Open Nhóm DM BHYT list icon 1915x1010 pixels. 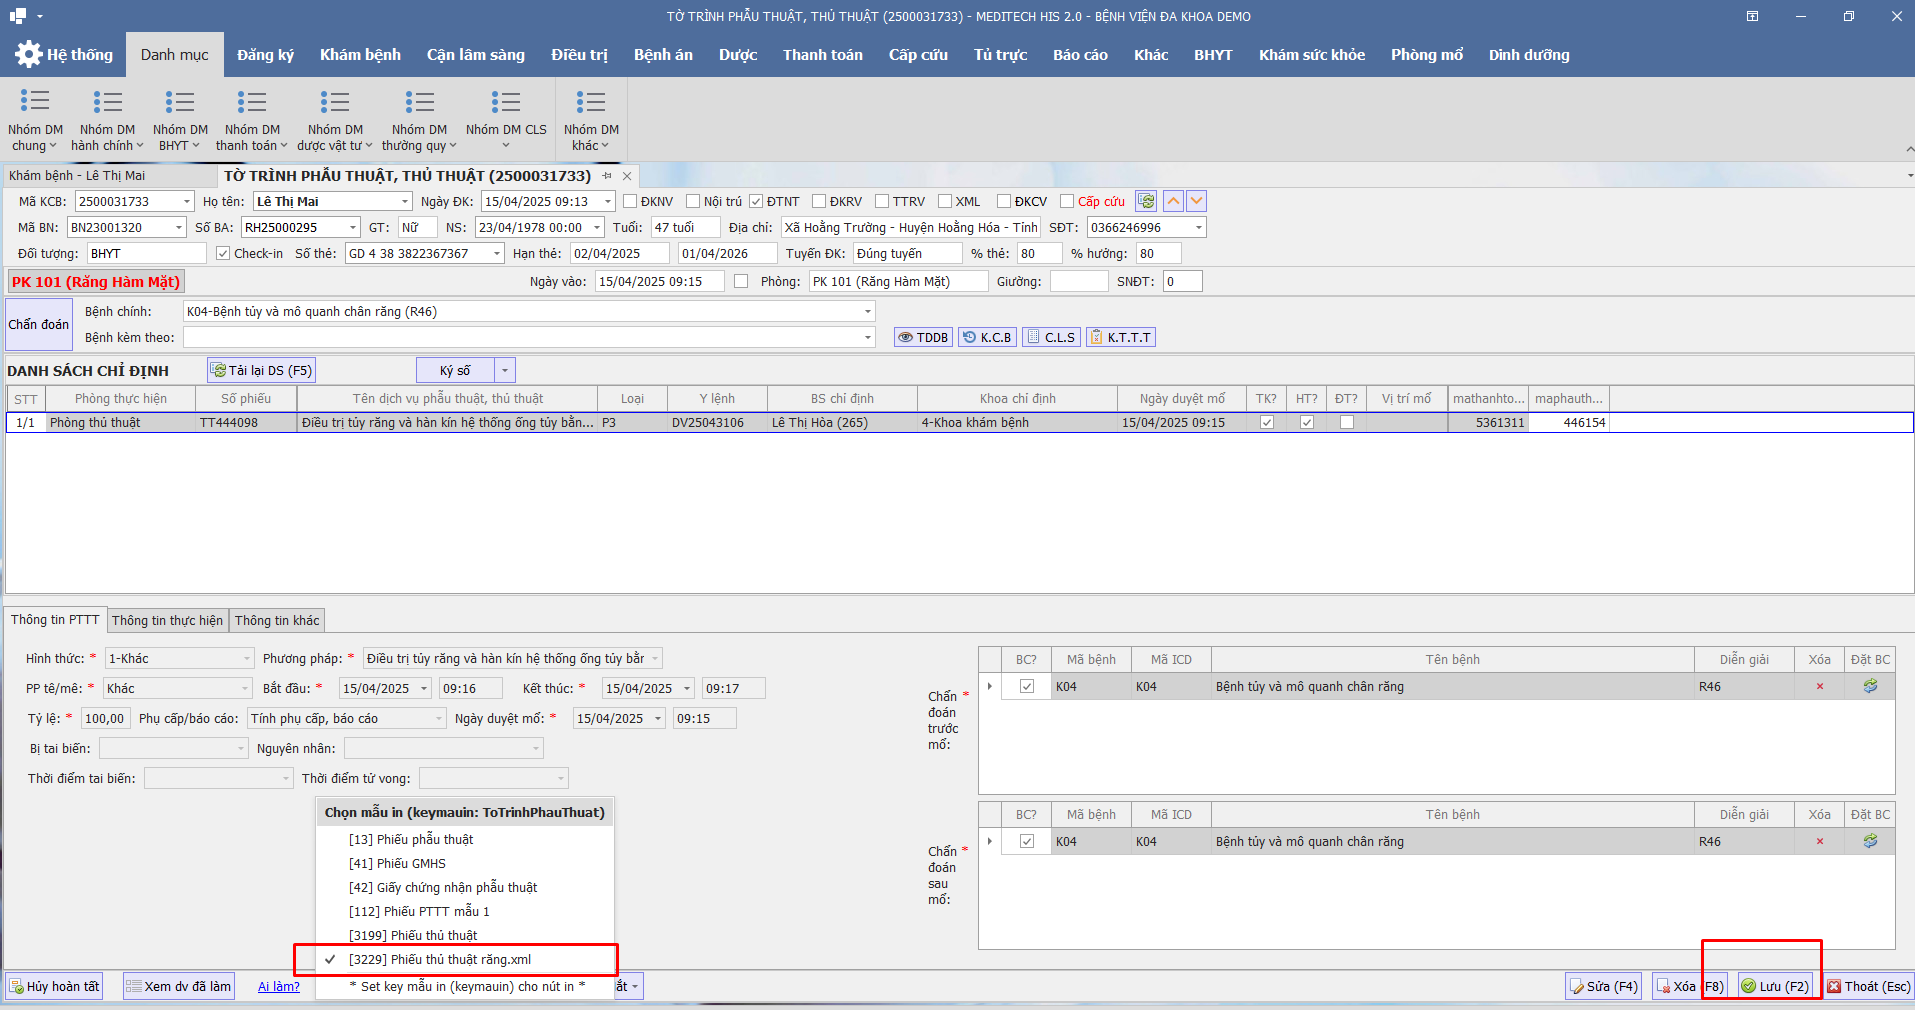[180, 101]
